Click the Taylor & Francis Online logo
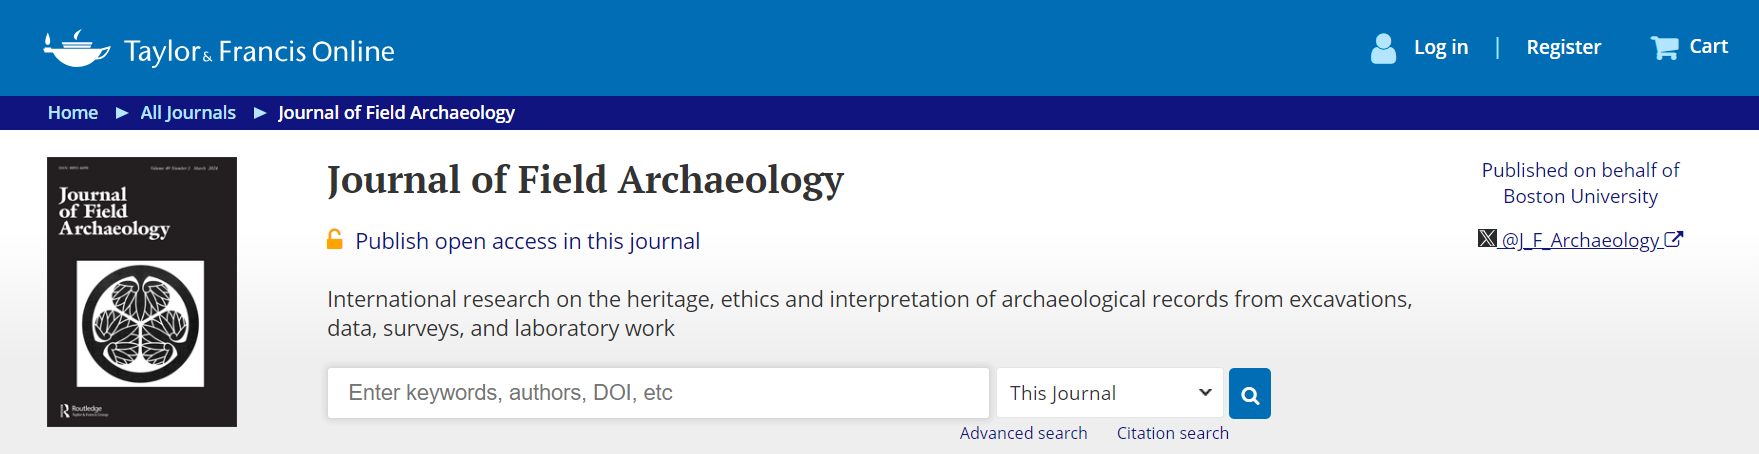1759x454 pixels. coord(219,49)
